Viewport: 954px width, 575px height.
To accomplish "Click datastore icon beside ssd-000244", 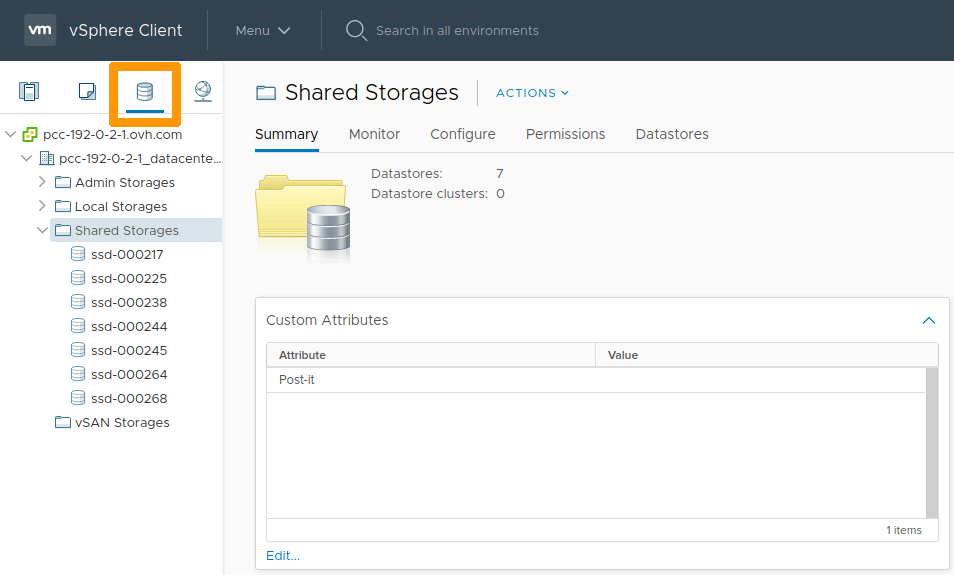I will click(78, 326).
